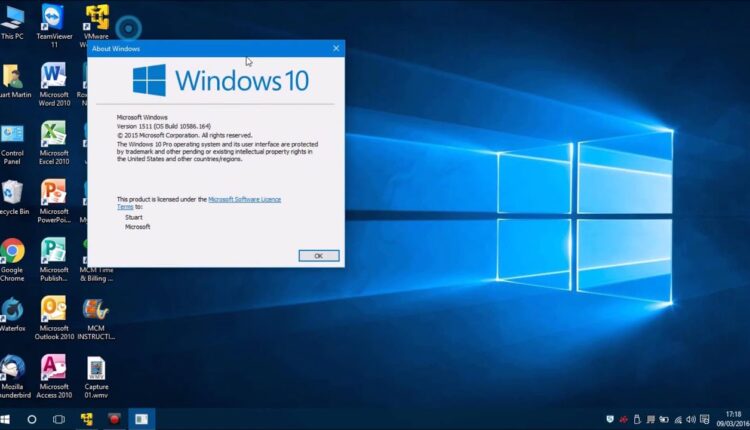Click the taskbar clock showing 17:18
This screenshot has width=750, height=430.
click(733, 418)
